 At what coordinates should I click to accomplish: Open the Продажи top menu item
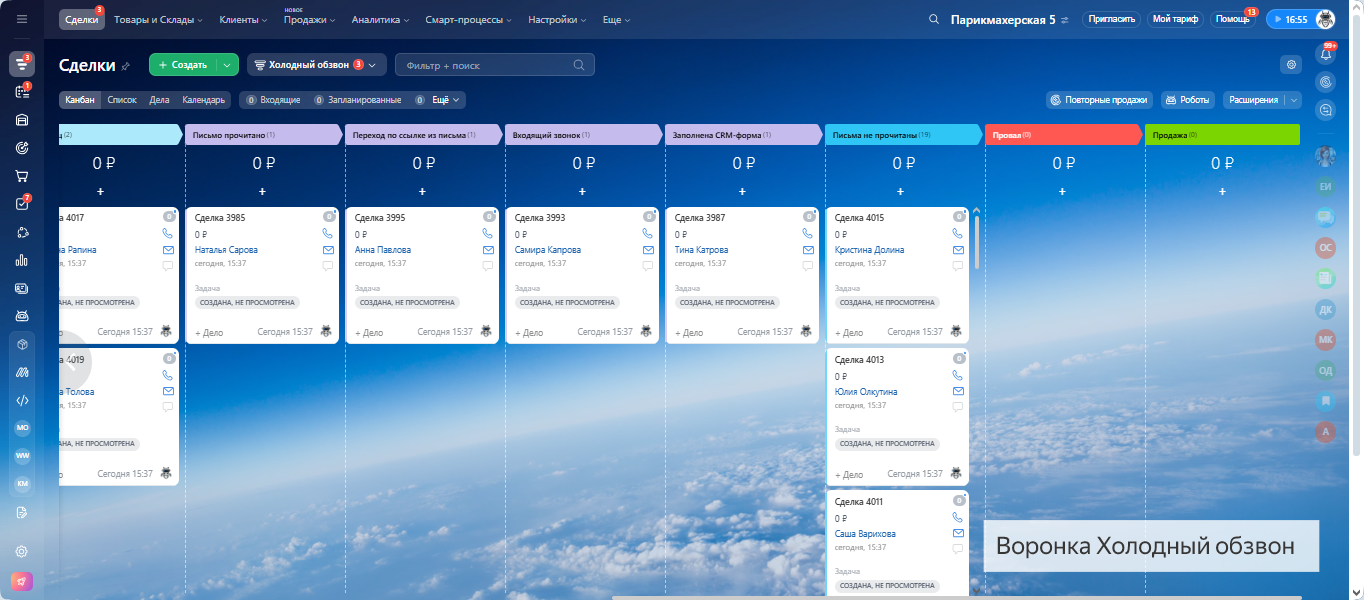[309, 19]
